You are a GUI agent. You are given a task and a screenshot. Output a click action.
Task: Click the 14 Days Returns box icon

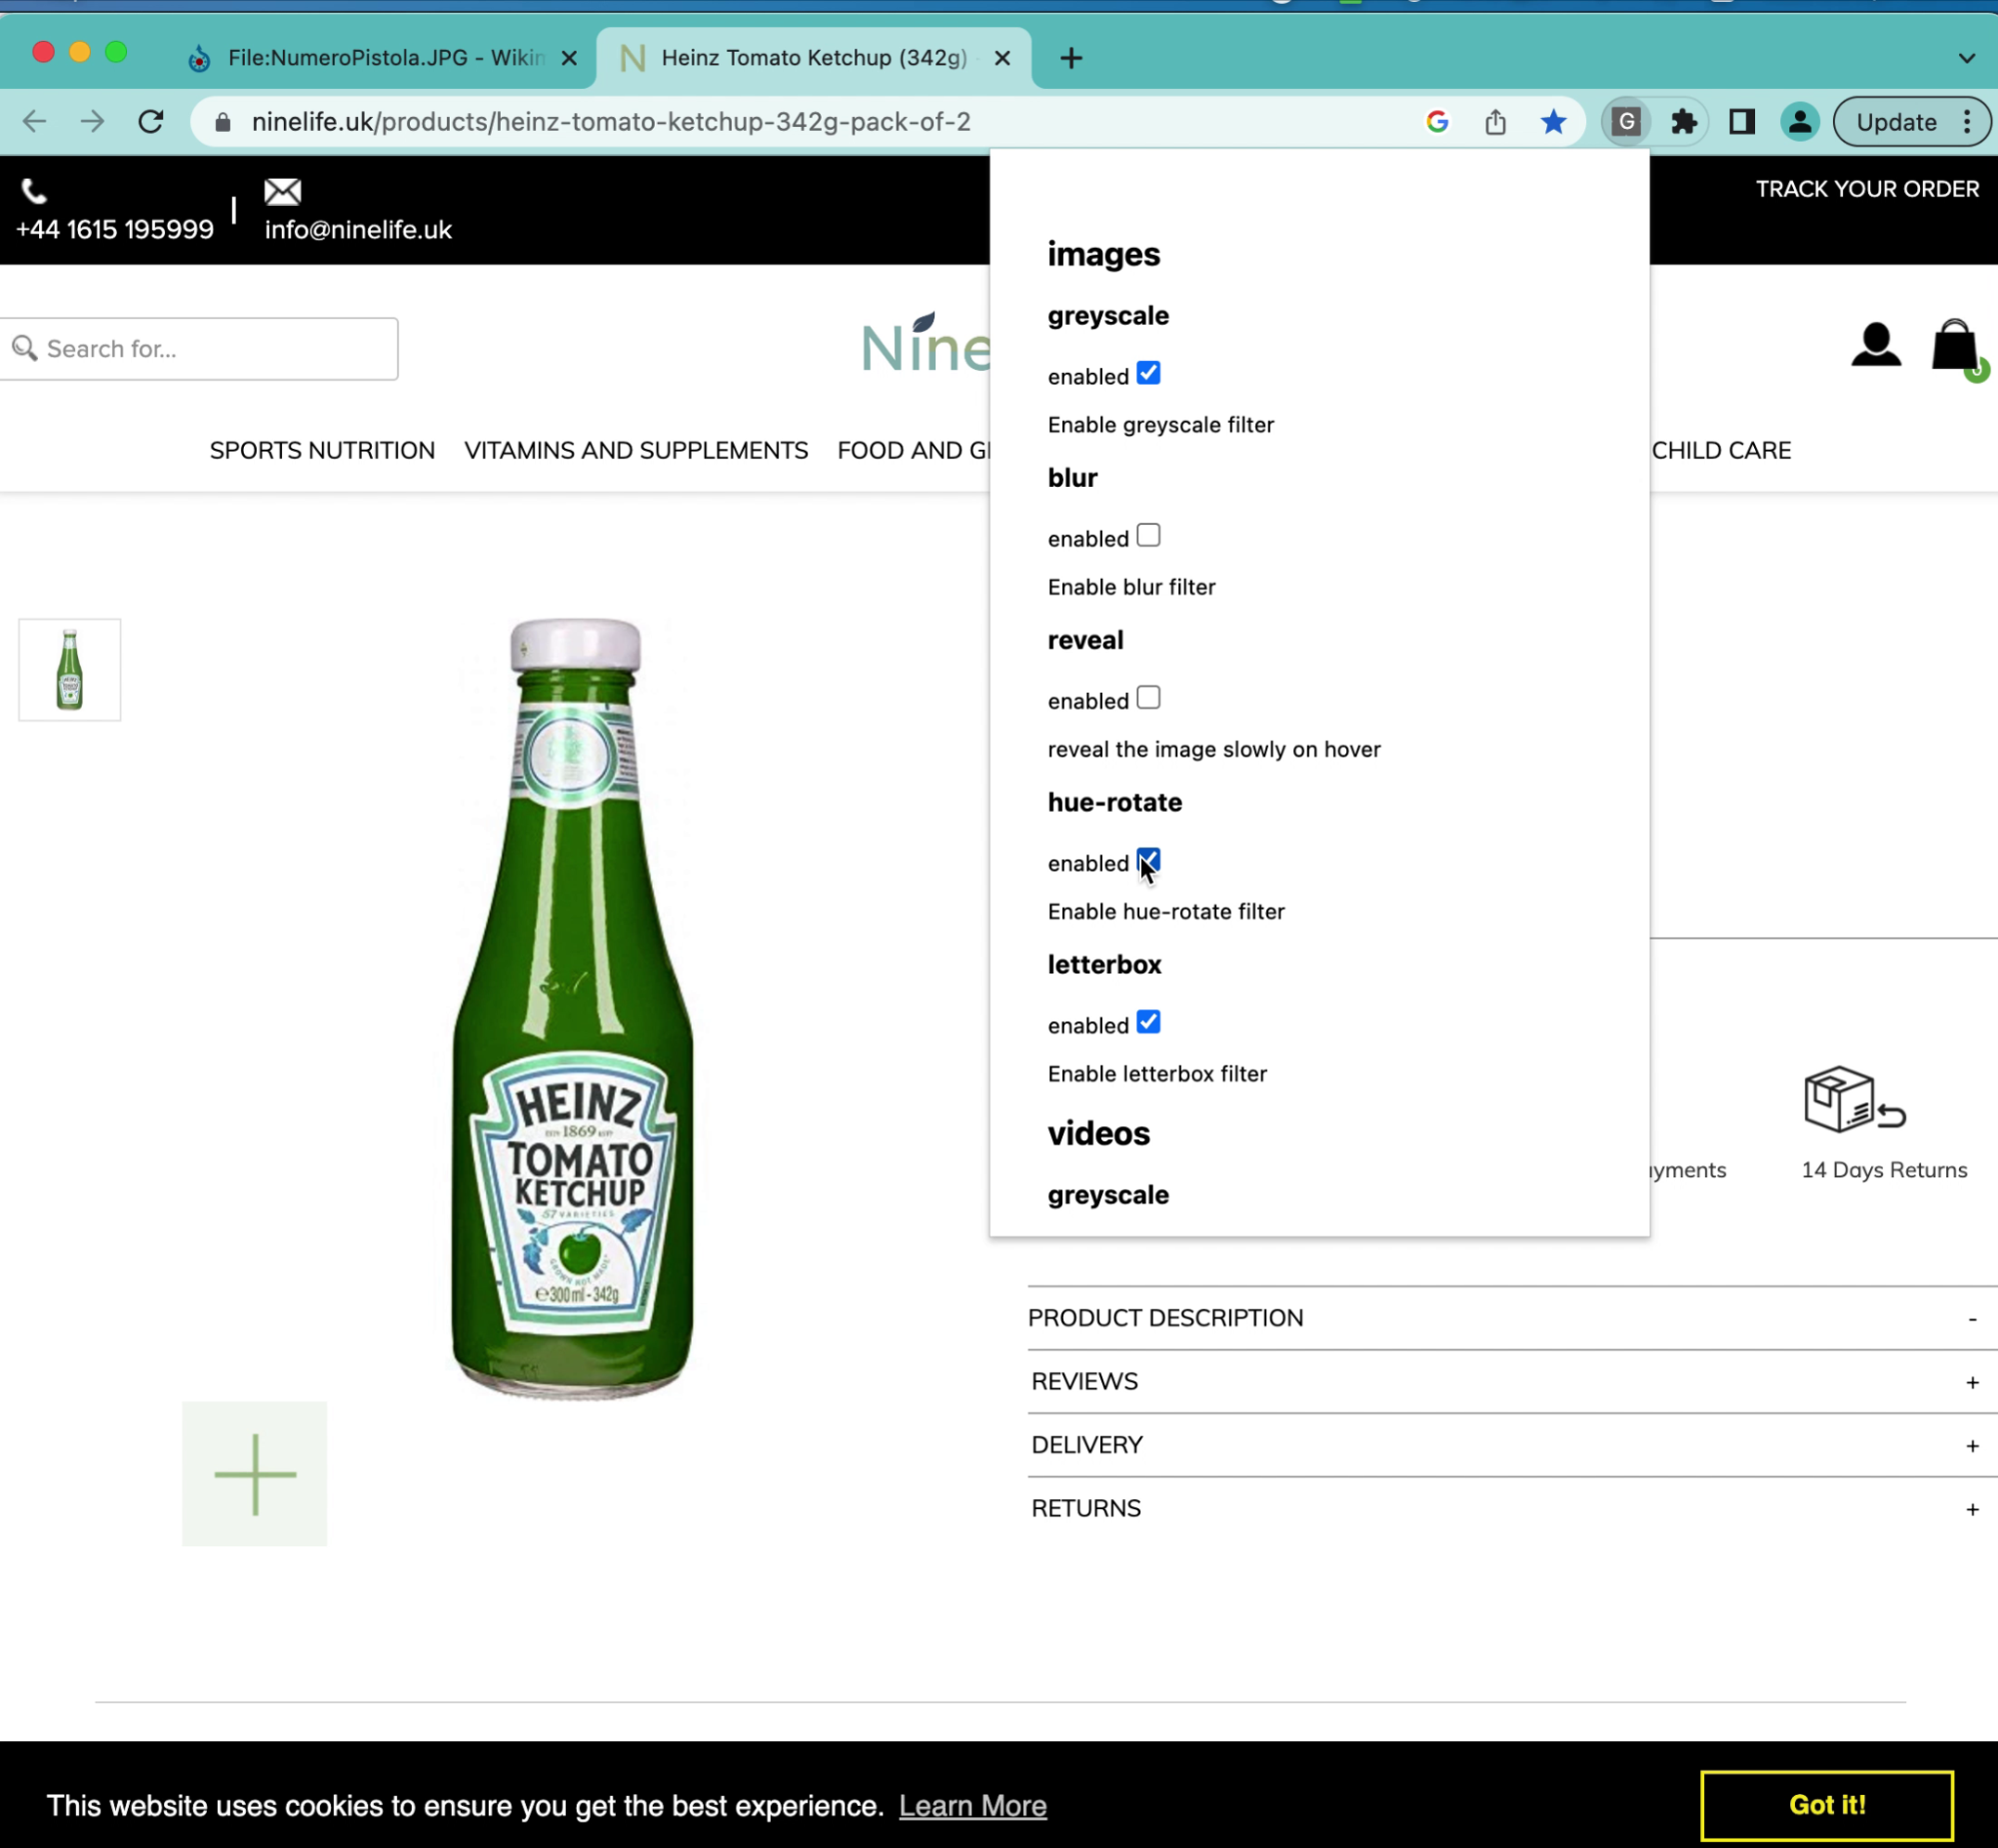[1855, 1099]
